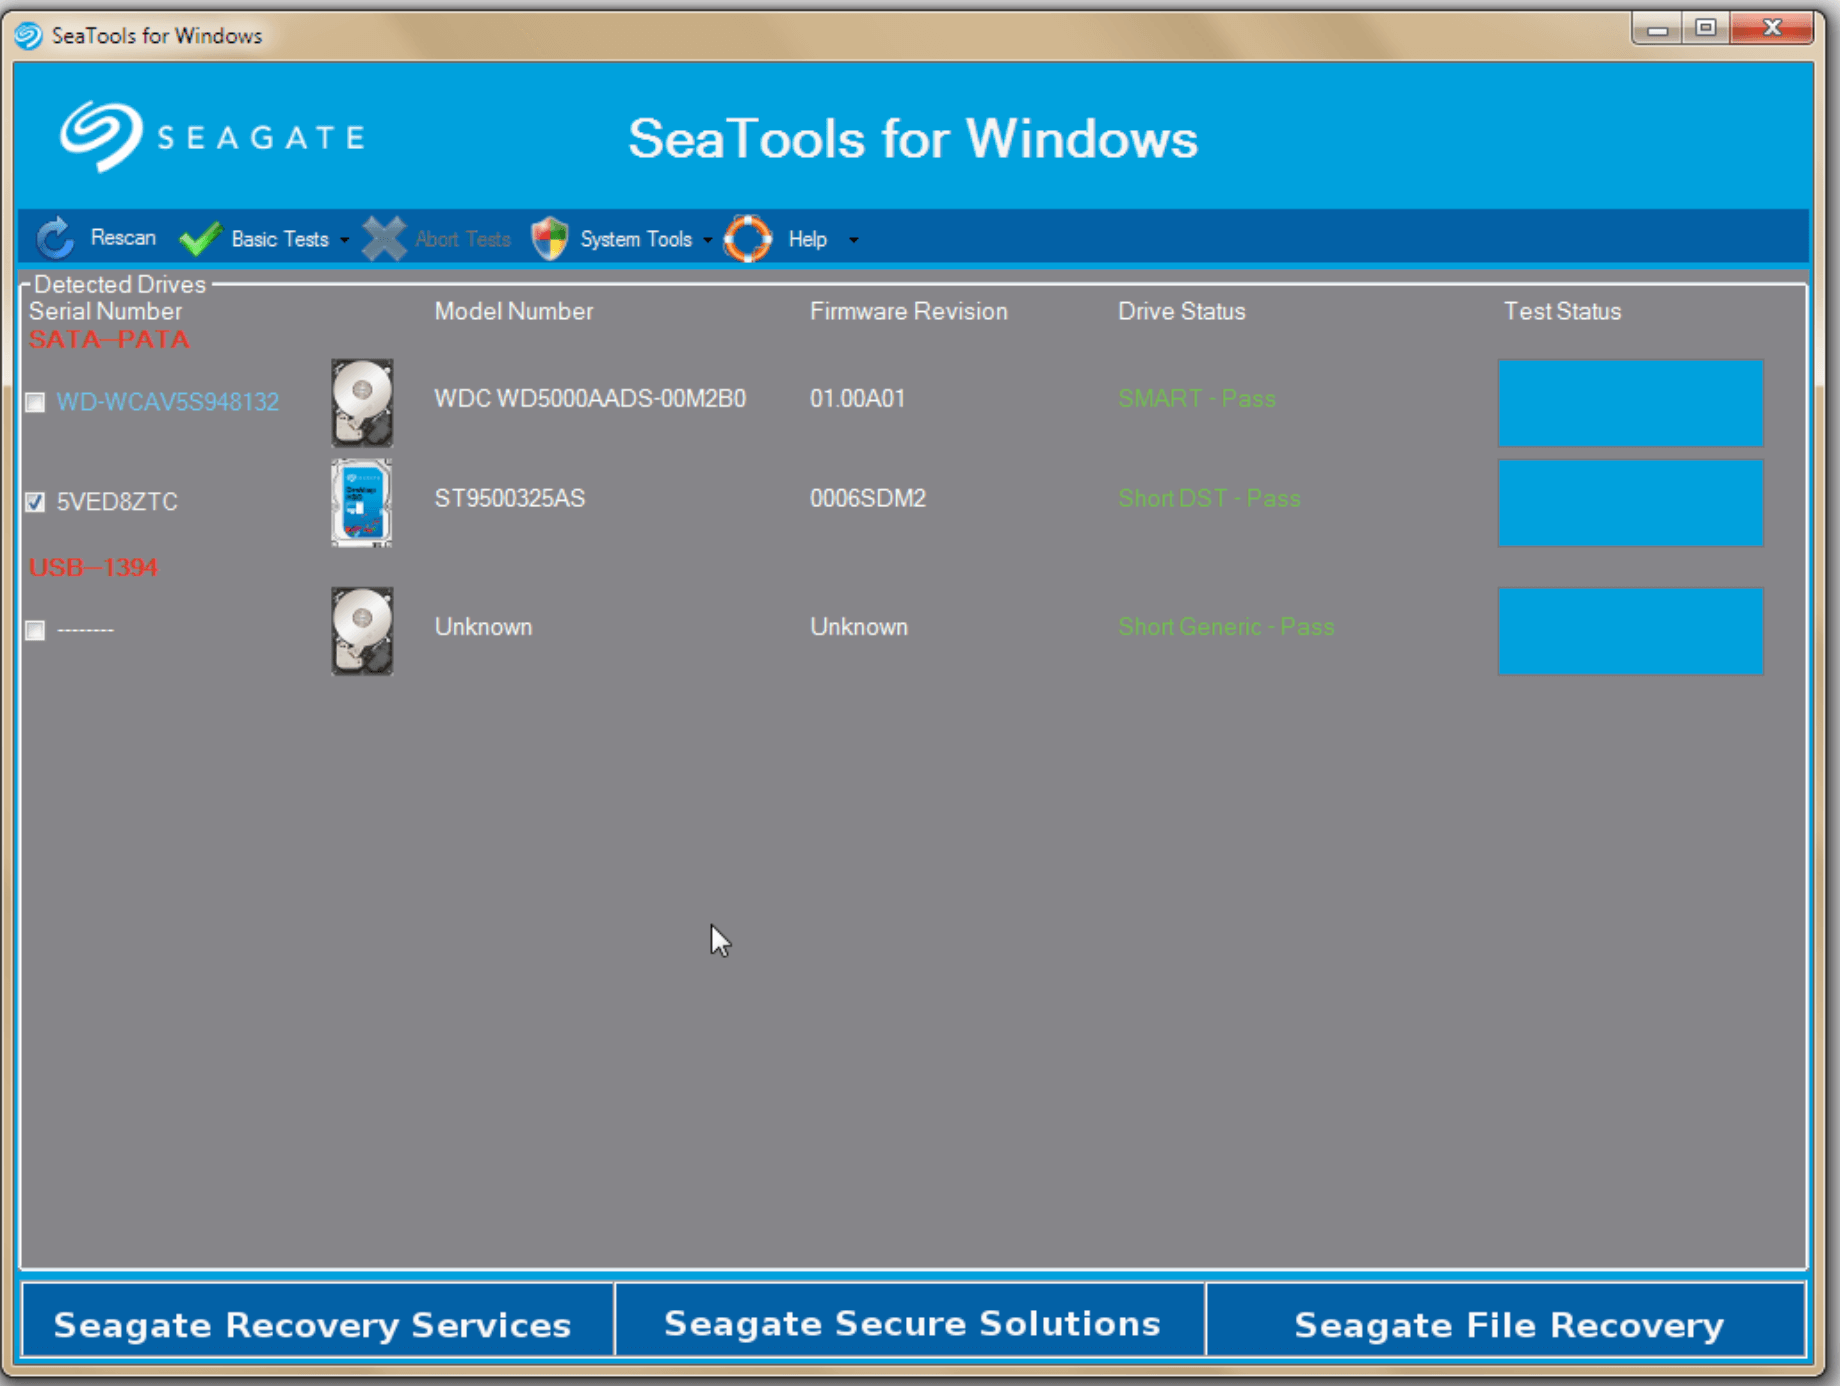
Task: Check the WD-WCAV5S948132 drive checkbox
Action: [34, 402]
